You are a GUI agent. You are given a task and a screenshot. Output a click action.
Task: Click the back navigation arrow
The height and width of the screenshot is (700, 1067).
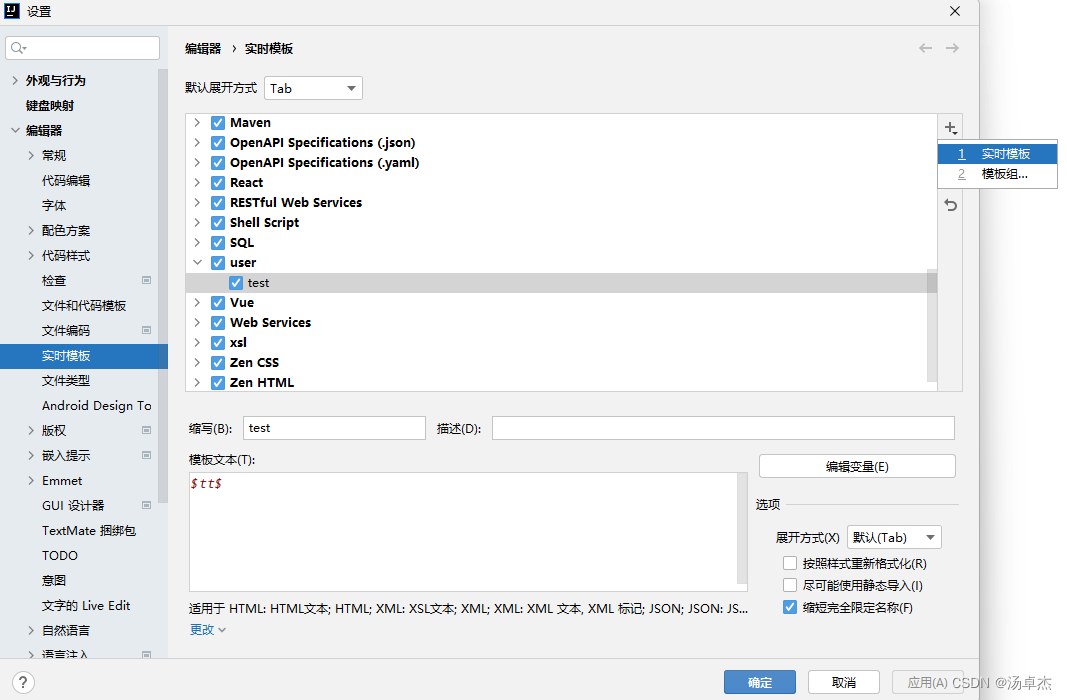coord(926,48)
